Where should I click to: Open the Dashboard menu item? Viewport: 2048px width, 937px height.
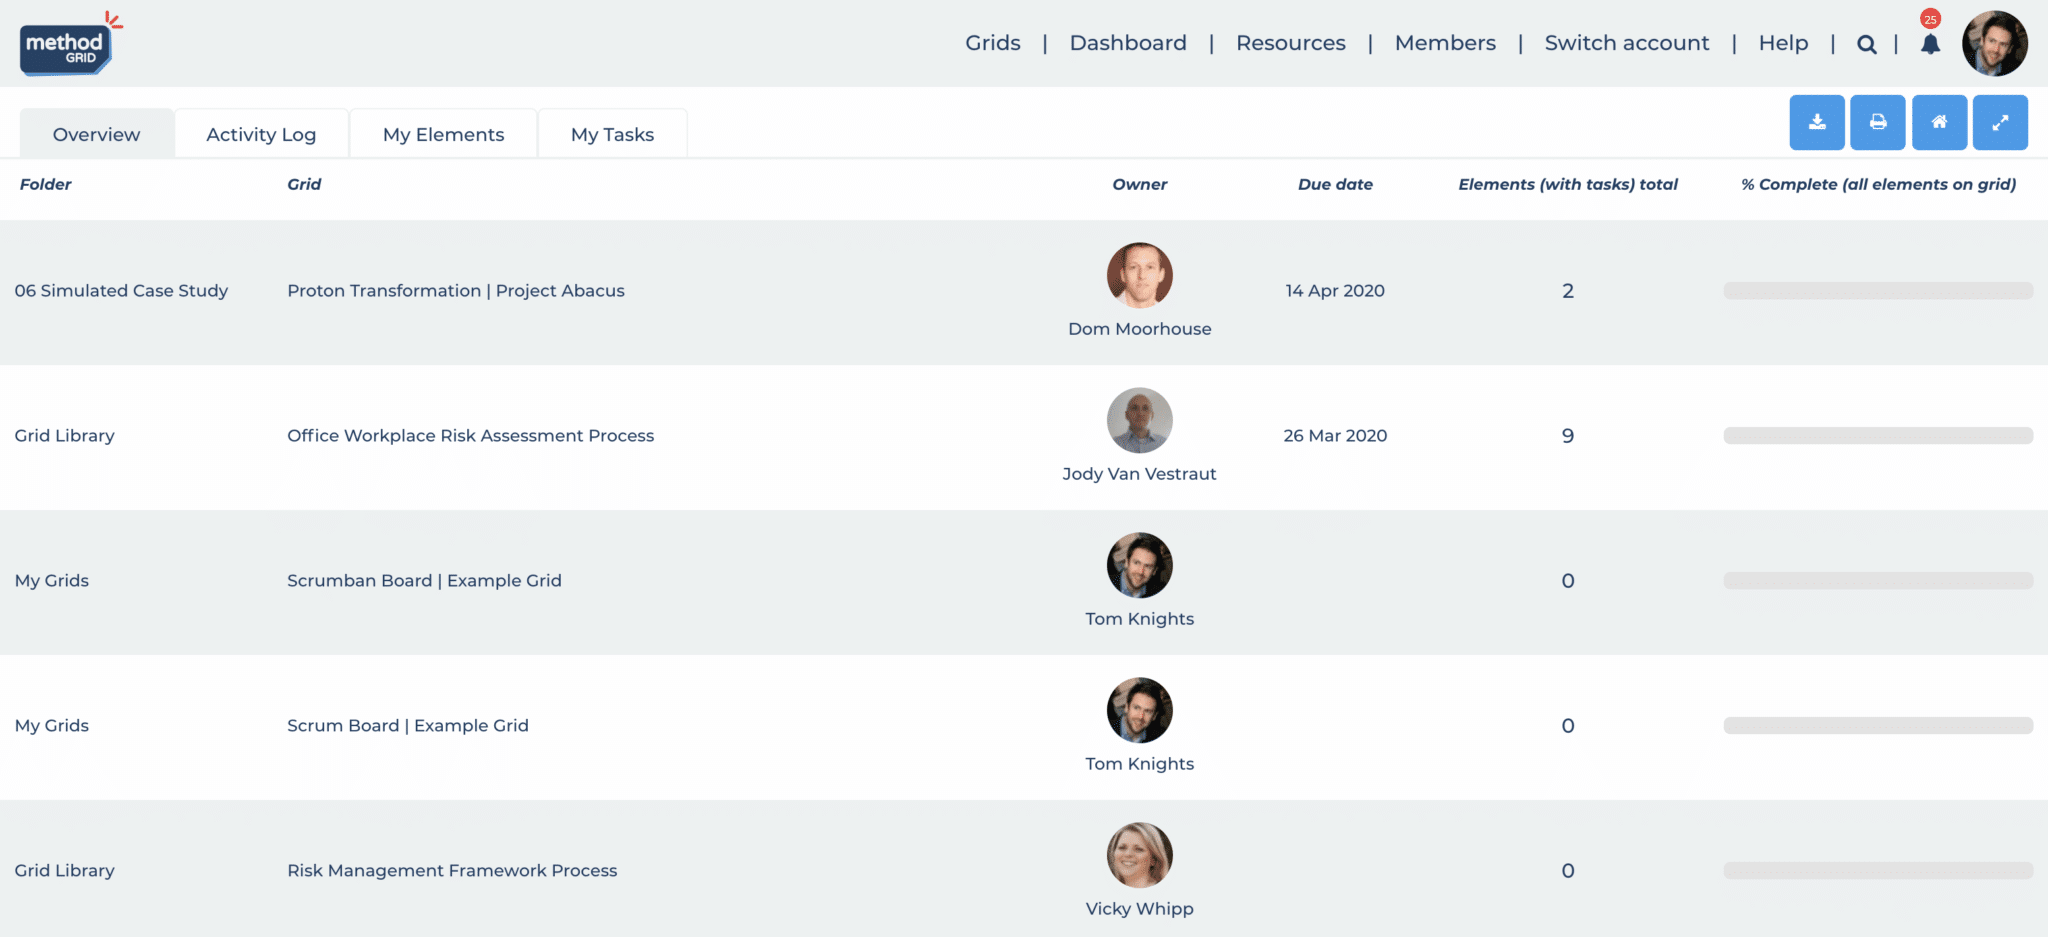1128,43
